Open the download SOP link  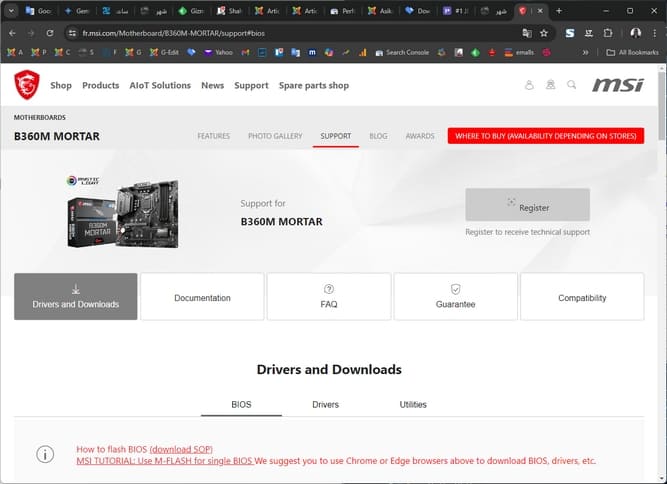pyautogui.click(x=181, y=449)
